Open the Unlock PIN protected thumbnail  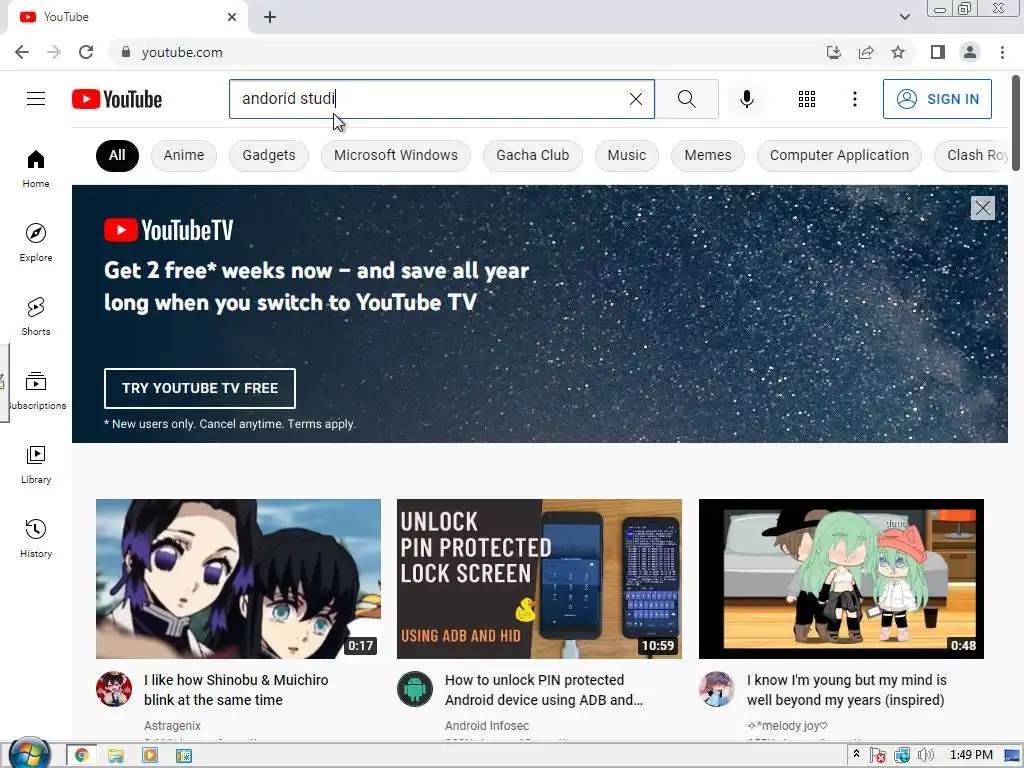[x=539, y=579]
